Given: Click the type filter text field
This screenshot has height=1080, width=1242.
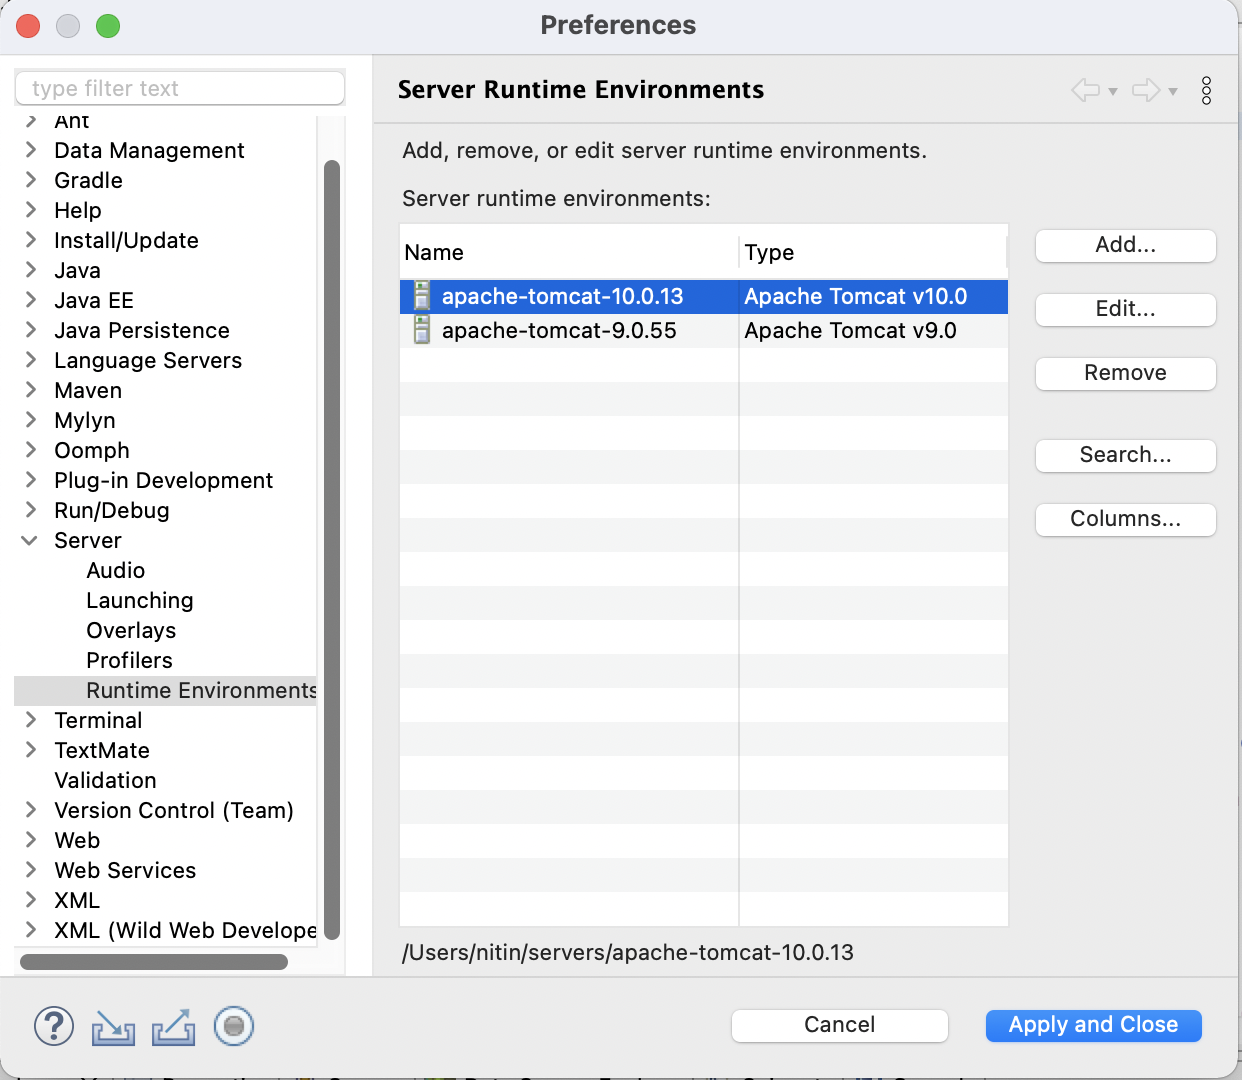Looking at the screenshot, I should pos(180,88).
